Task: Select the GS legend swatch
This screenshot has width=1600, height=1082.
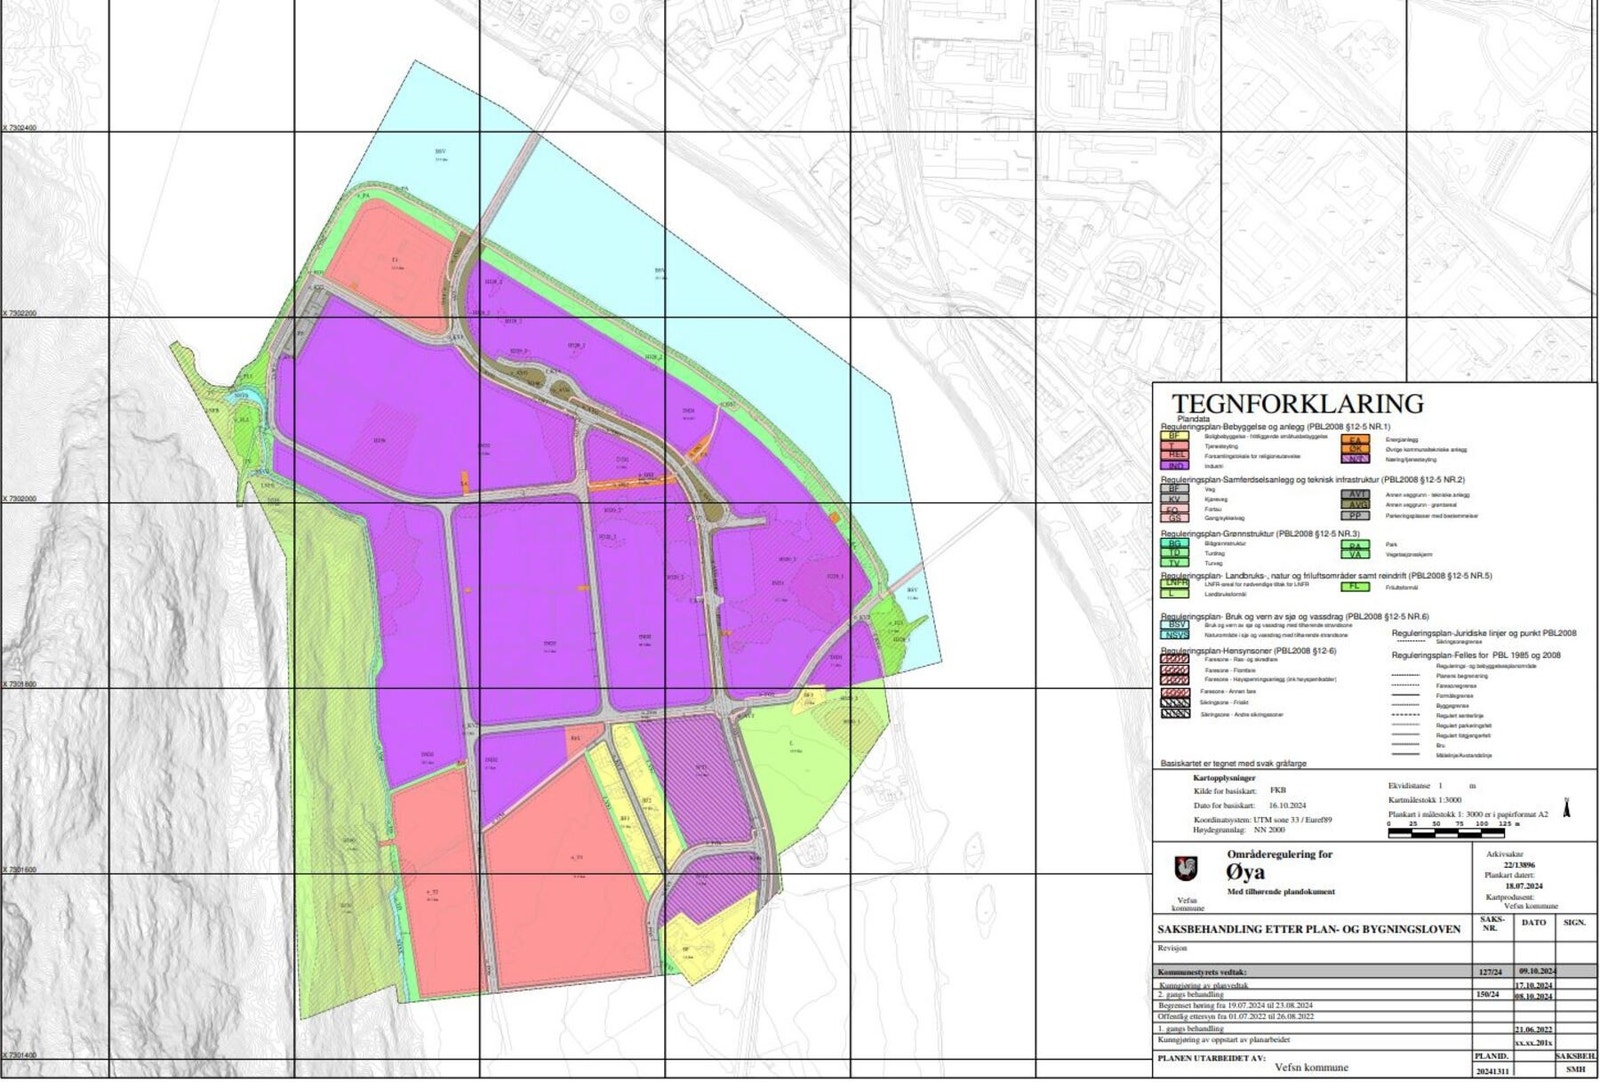Action: click(x=1173, y=518)
